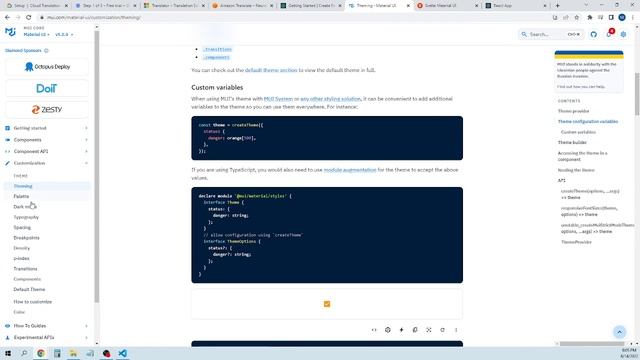Show demo source code icon
The width and height of the screenshot is (640, 360).
(374, 330)
